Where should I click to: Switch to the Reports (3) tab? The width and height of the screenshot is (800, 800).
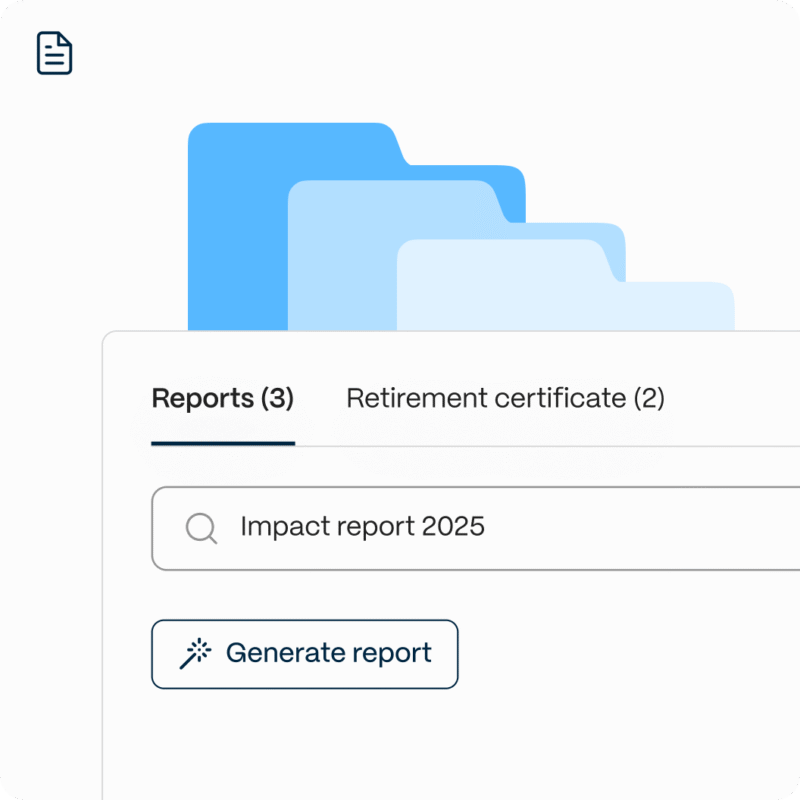pos(223,398)
